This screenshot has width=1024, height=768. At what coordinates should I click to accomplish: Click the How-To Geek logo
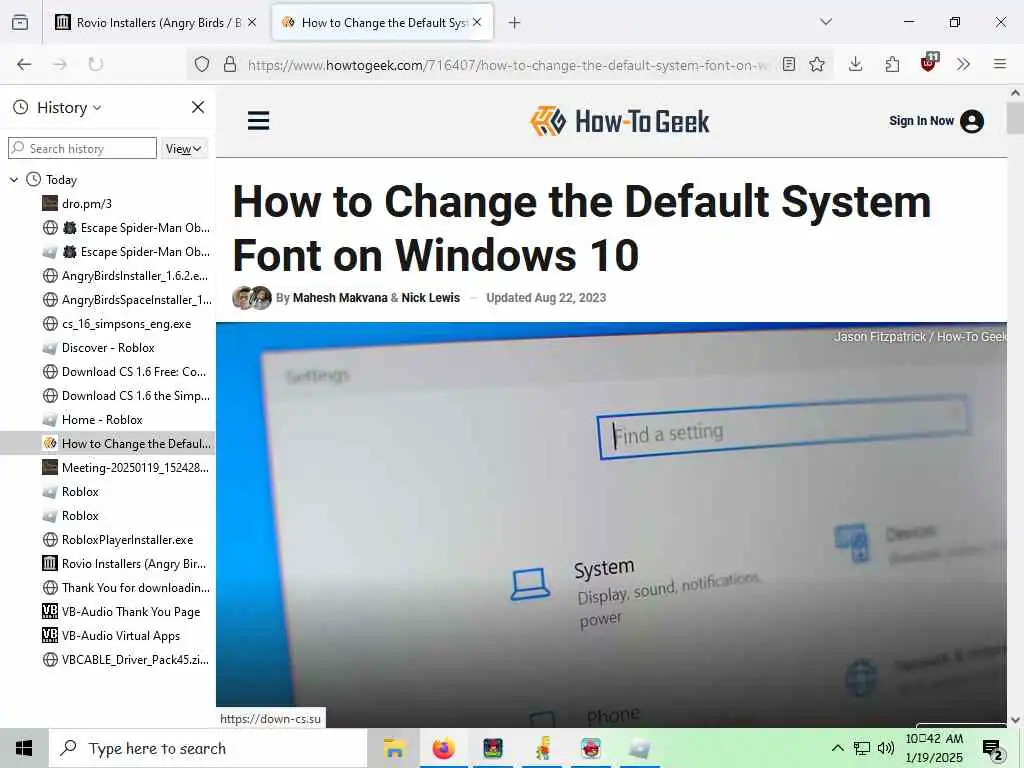pyautogui.click(x=619, y=121)
